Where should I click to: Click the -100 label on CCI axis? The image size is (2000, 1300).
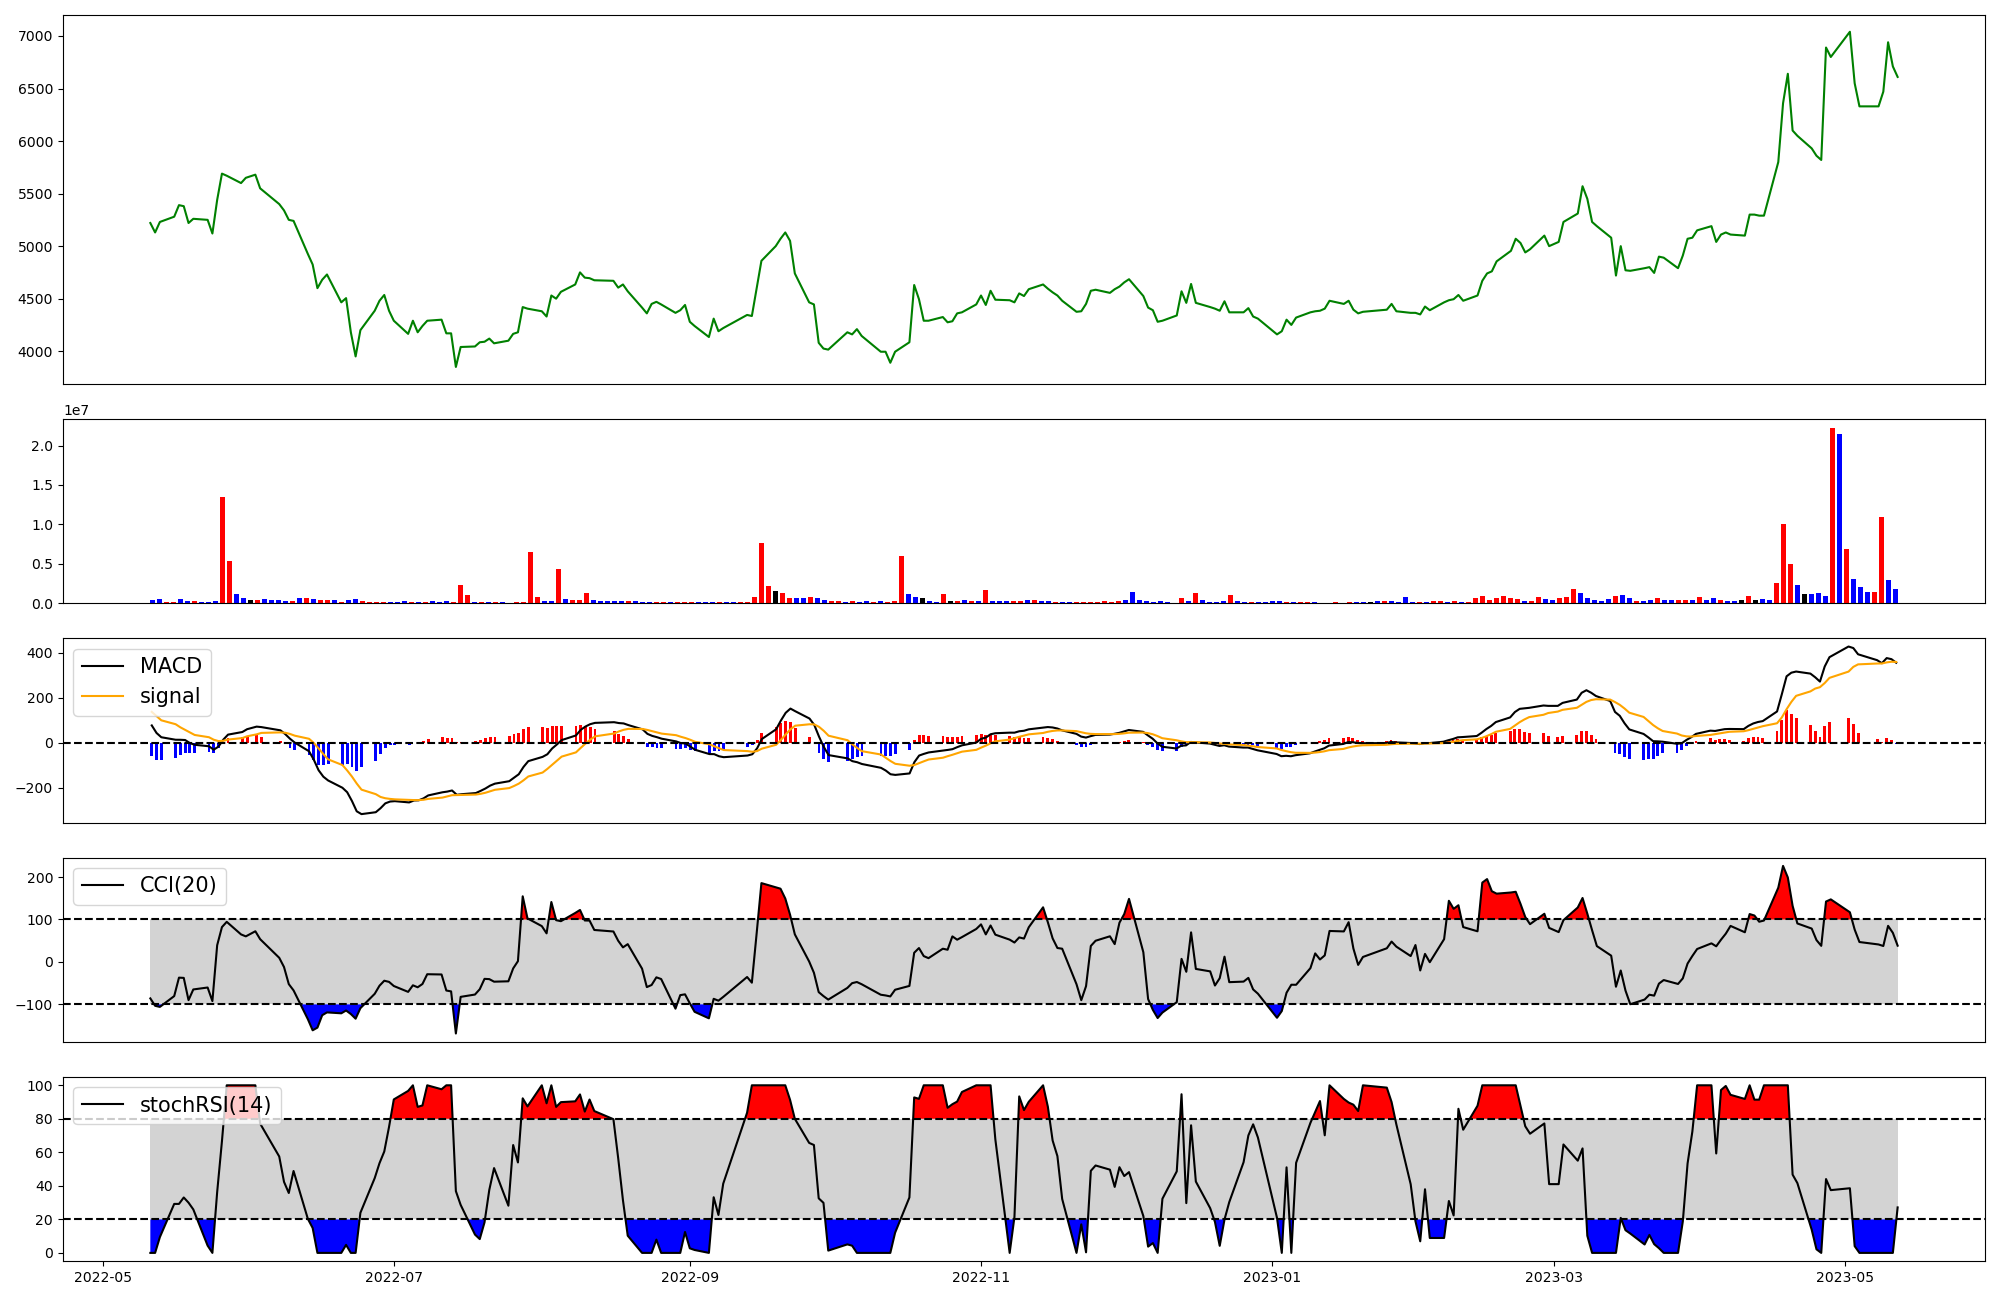[36, 1004]
